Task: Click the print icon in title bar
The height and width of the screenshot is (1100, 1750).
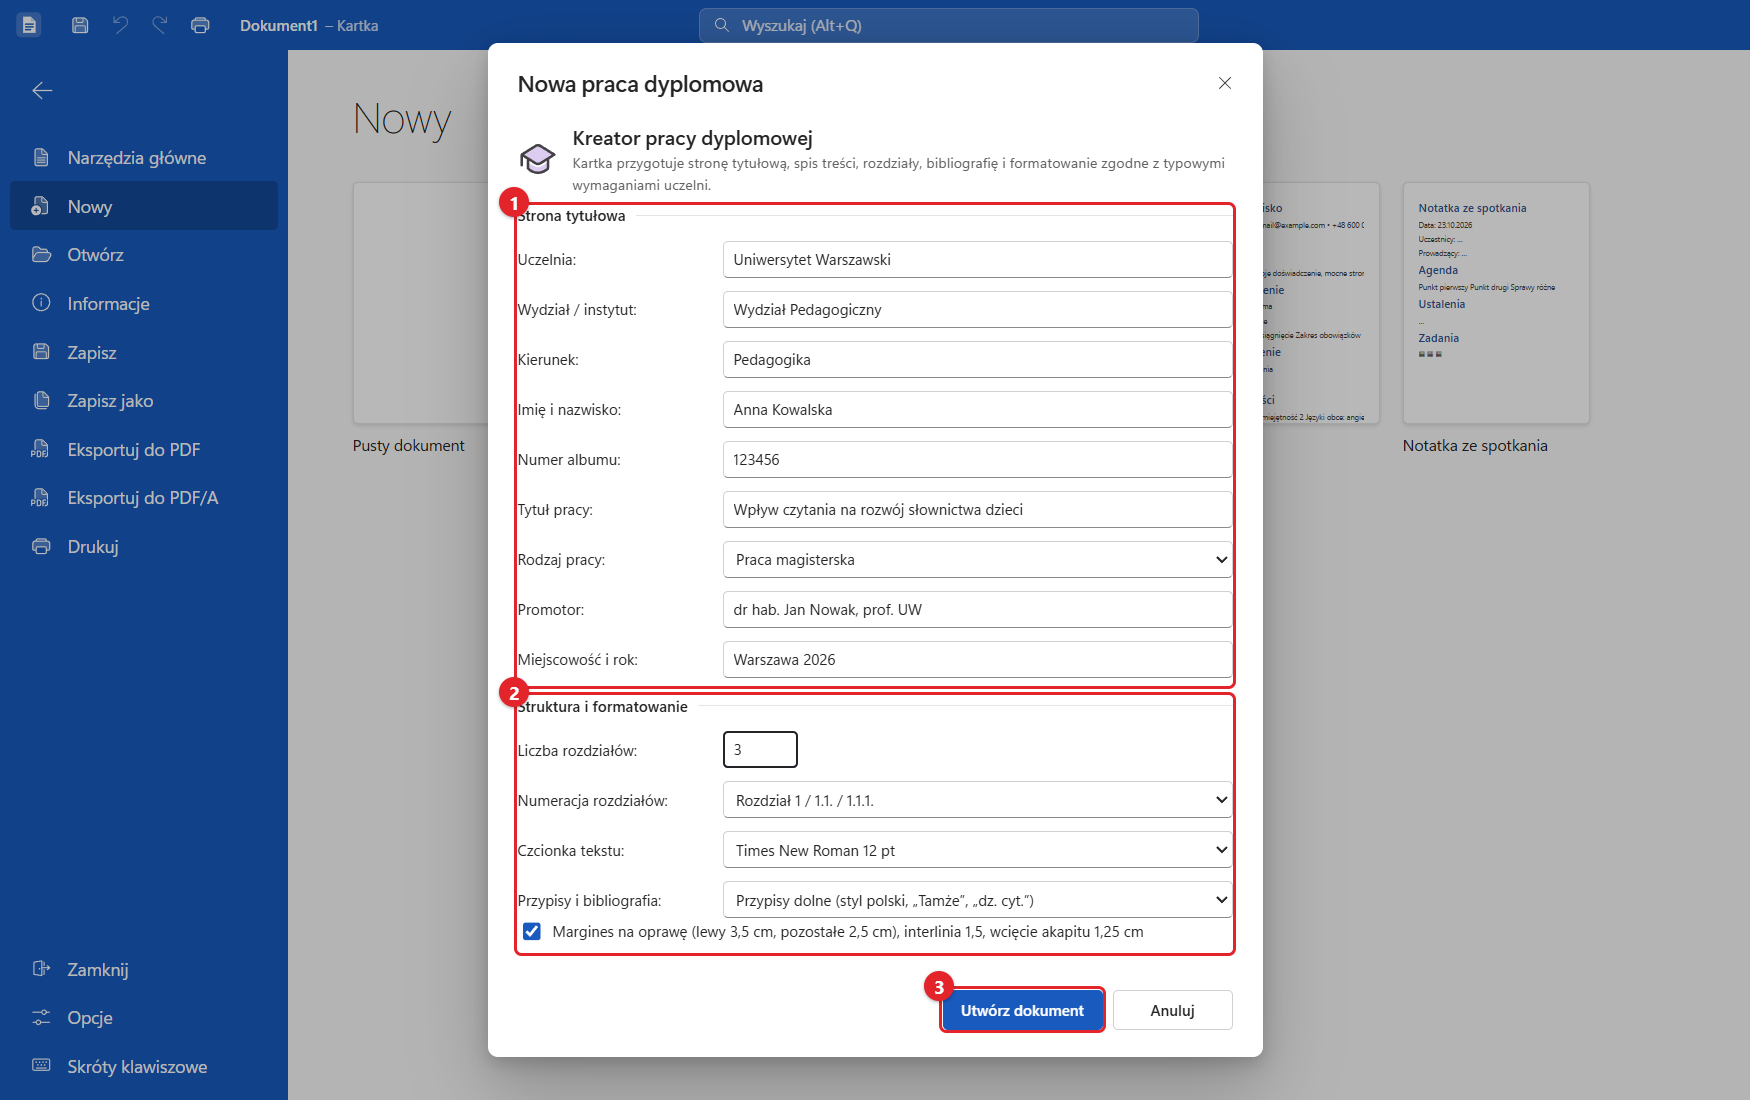Action: pos(200,25)
